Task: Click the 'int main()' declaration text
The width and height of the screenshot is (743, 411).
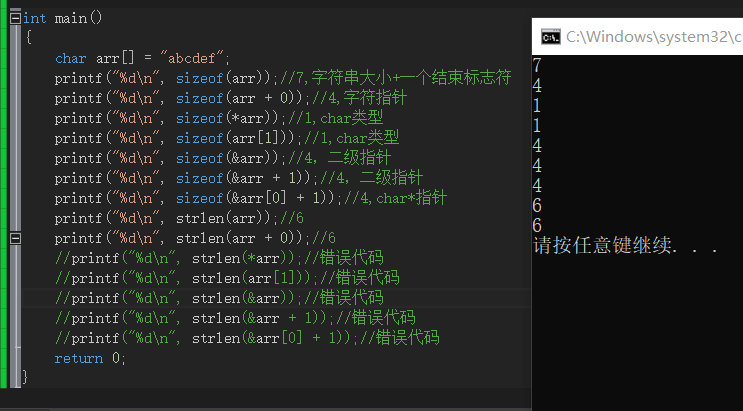Action: click(63, 18)
